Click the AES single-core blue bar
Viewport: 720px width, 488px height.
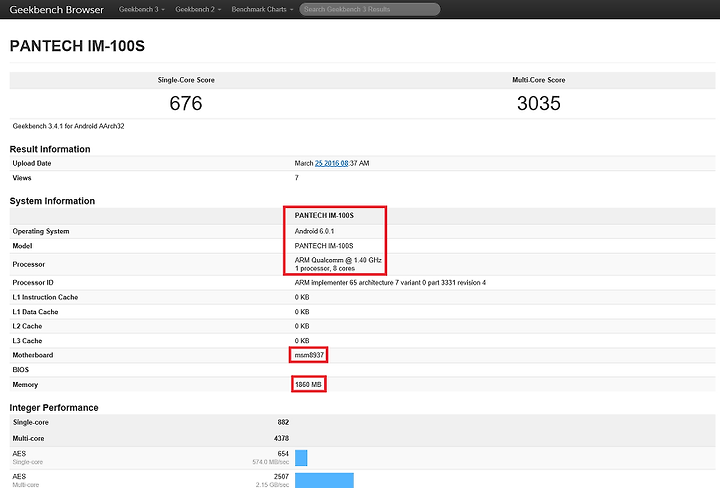pos(301,458)
